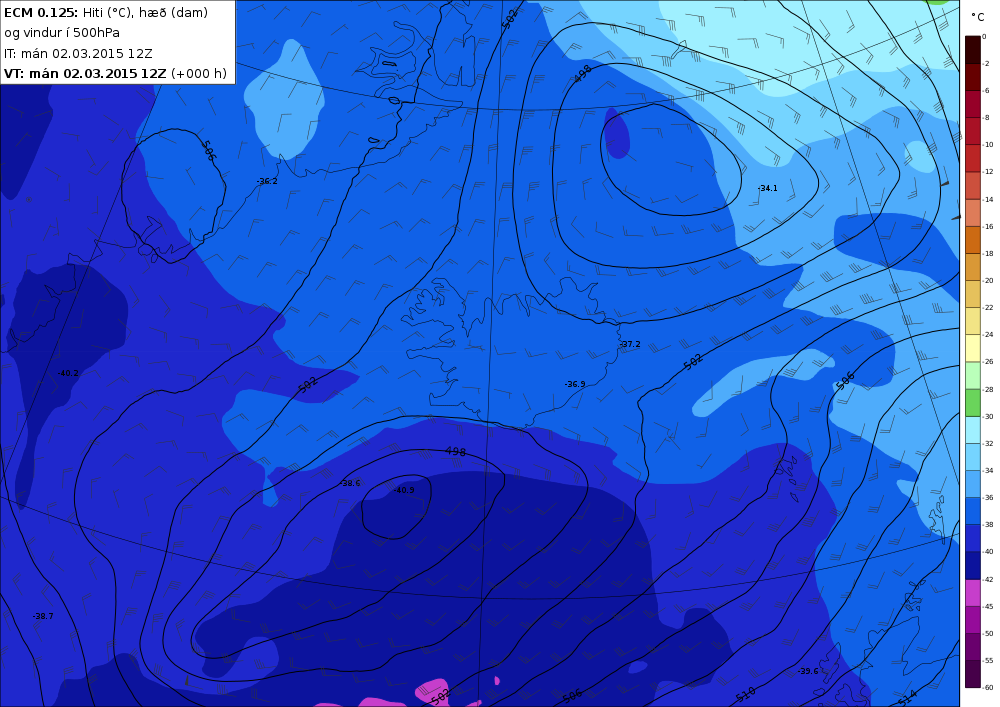Pick the purple swatch between -45 and -50

pyautogui.click(x=973, y=620)
